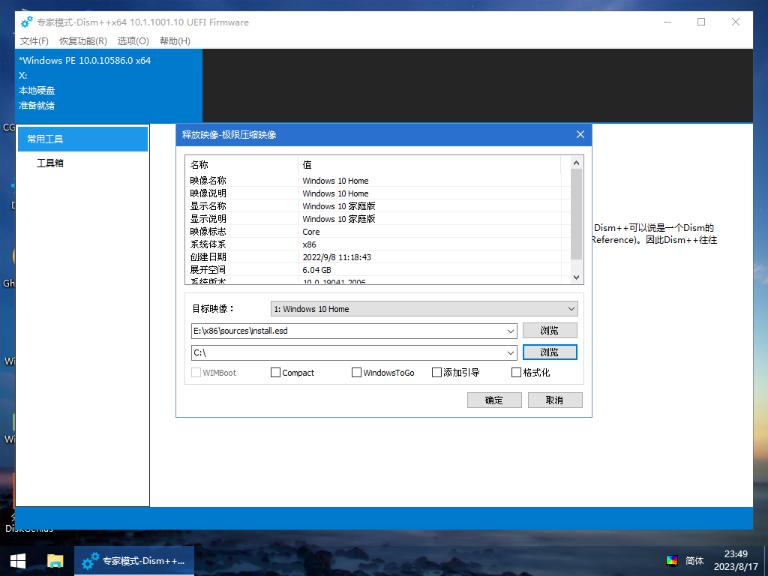Click the image info scrollbar up arrow
This screenshot has width=768, height=576.
click(576, 163)
